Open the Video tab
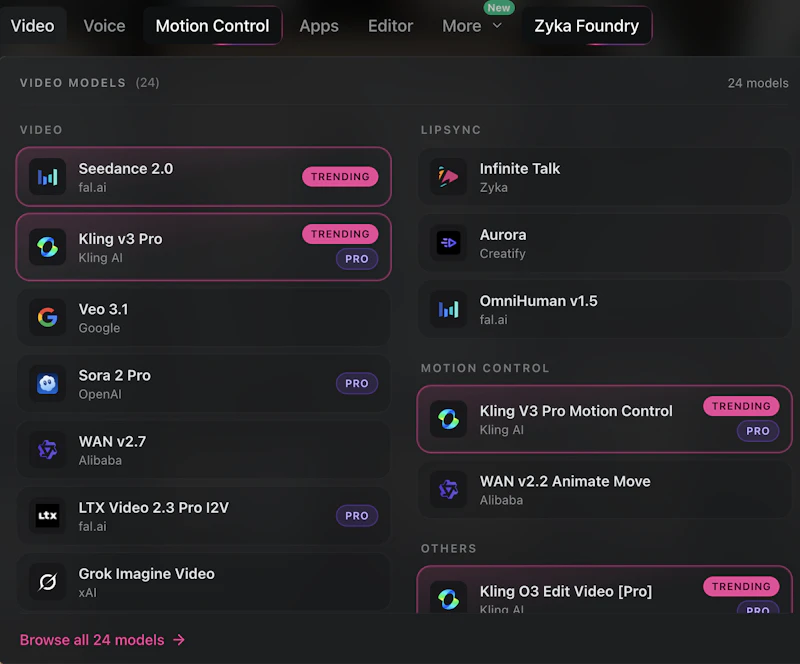The image size is (800, 664). 32,26
